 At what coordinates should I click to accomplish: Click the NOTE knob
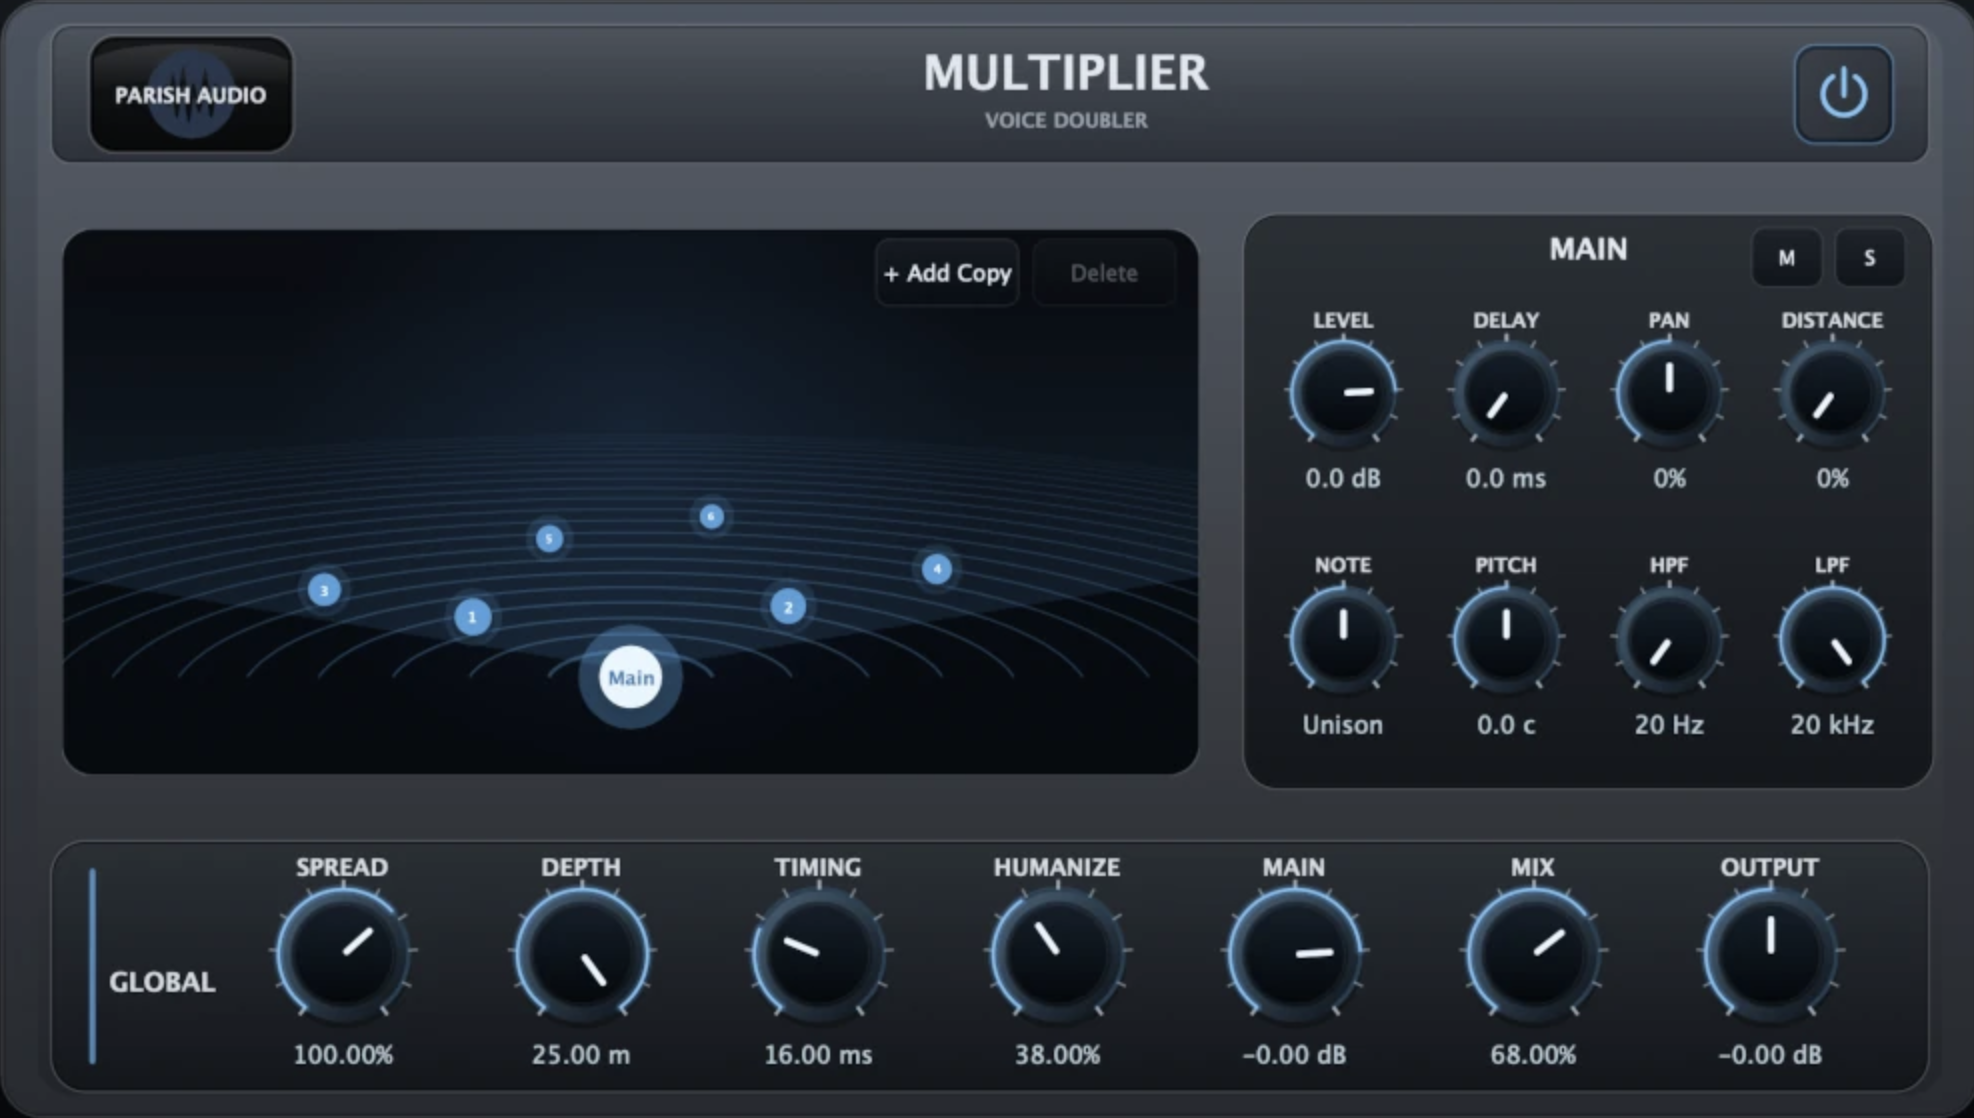(1343, 638)
